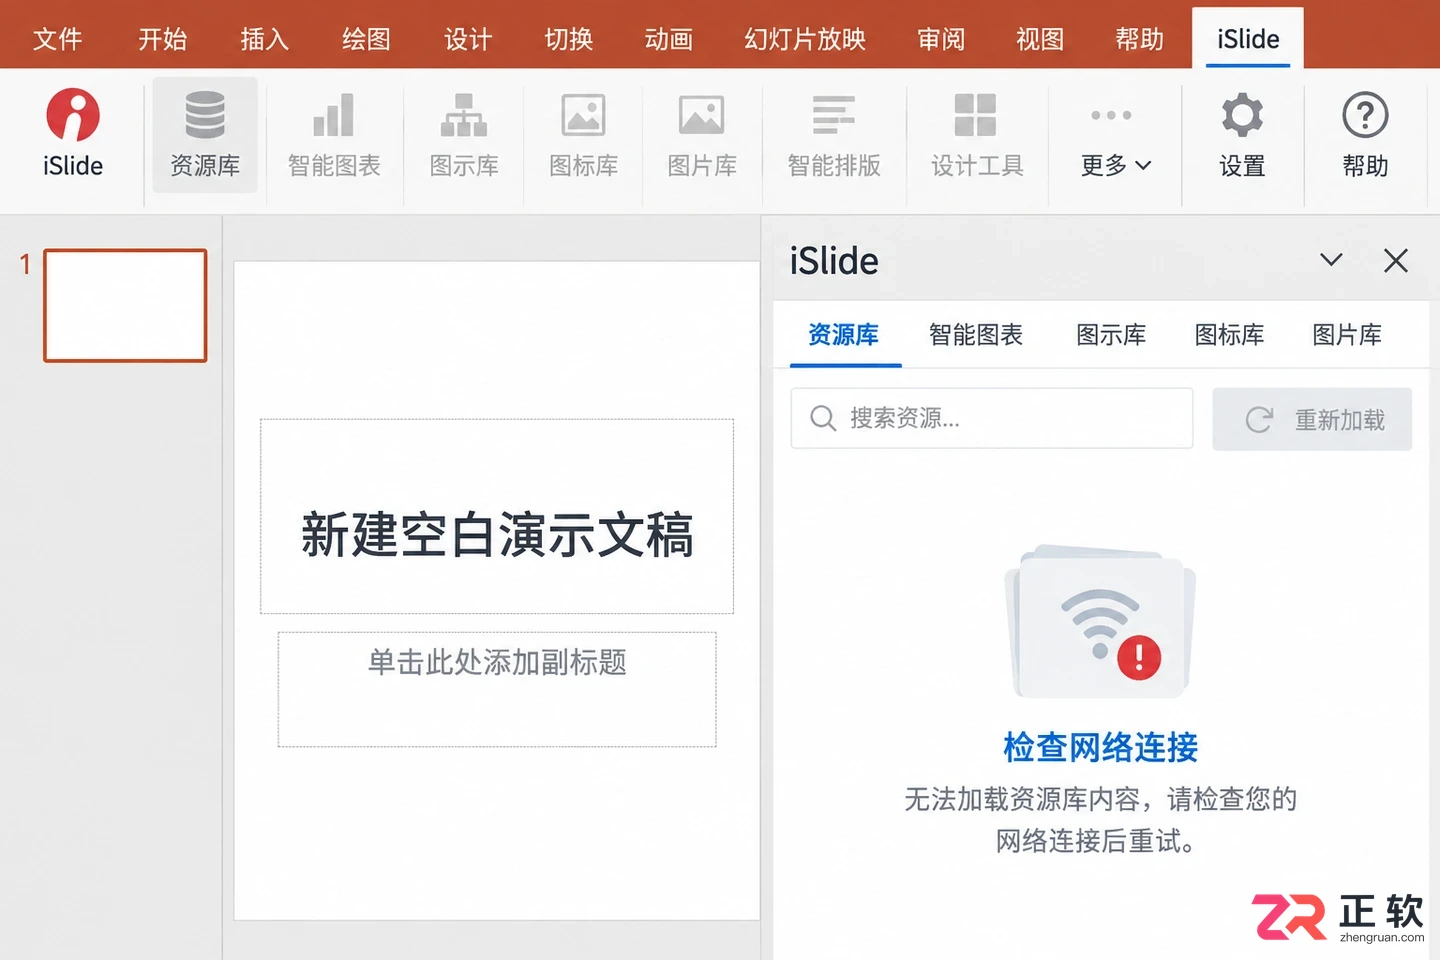Close the iSlide side panel
Screen dimensions: 1440x960
tap(1396, 261)
